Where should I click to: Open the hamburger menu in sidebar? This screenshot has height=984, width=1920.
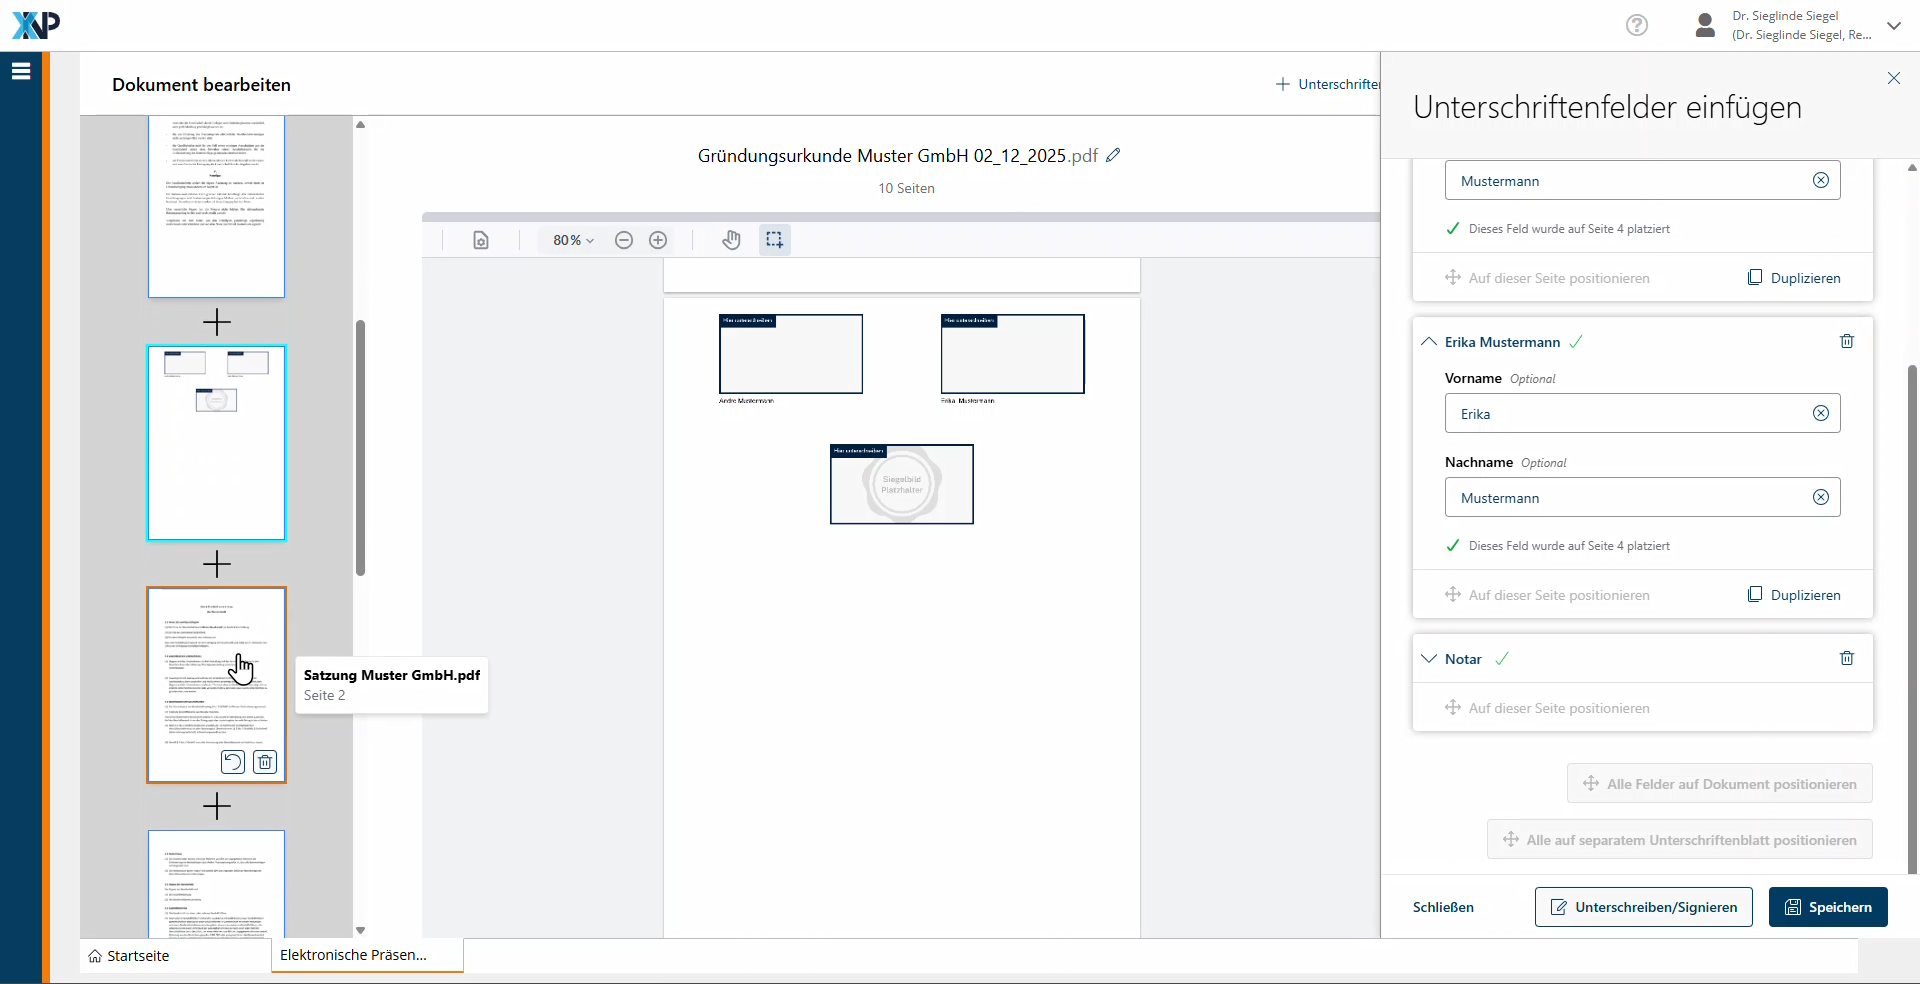pos(21,71)
